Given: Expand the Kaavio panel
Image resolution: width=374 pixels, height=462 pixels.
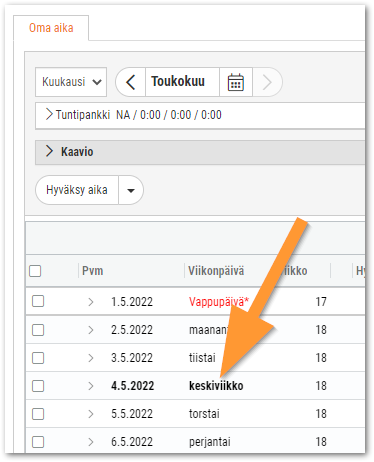Looking at the screenshot, I should point(49,151).
